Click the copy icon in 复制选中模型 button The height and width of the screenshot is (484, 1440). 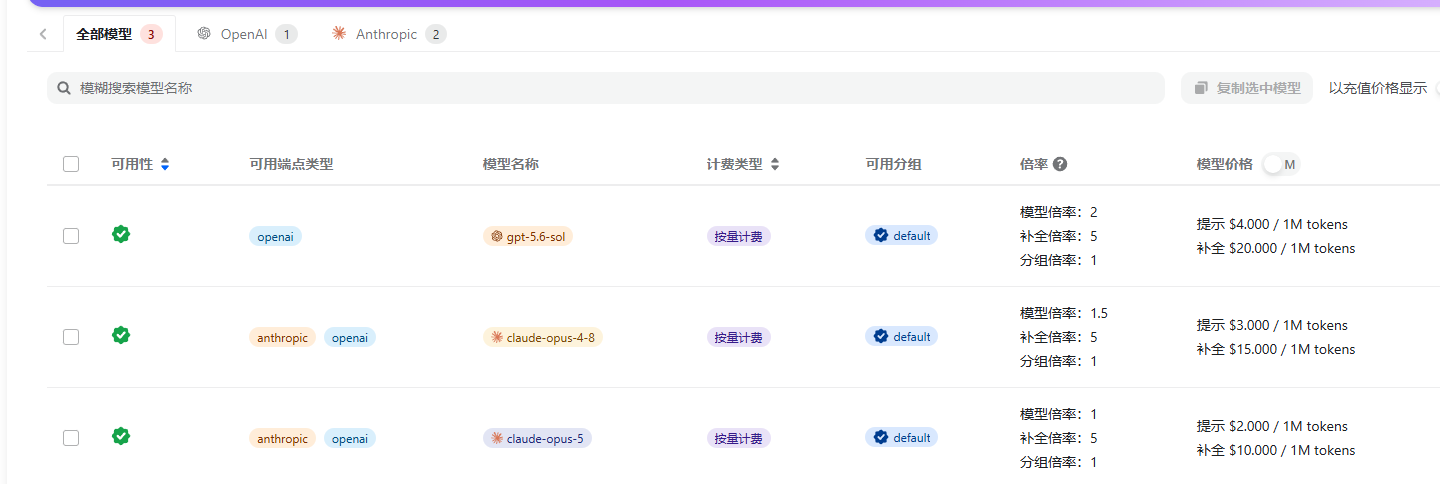[1201, 88]
